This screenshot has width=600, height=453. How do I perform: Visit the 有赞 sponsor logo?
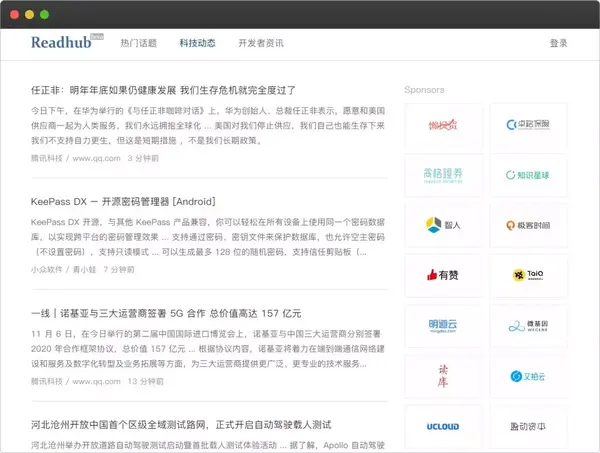(443, 275)
